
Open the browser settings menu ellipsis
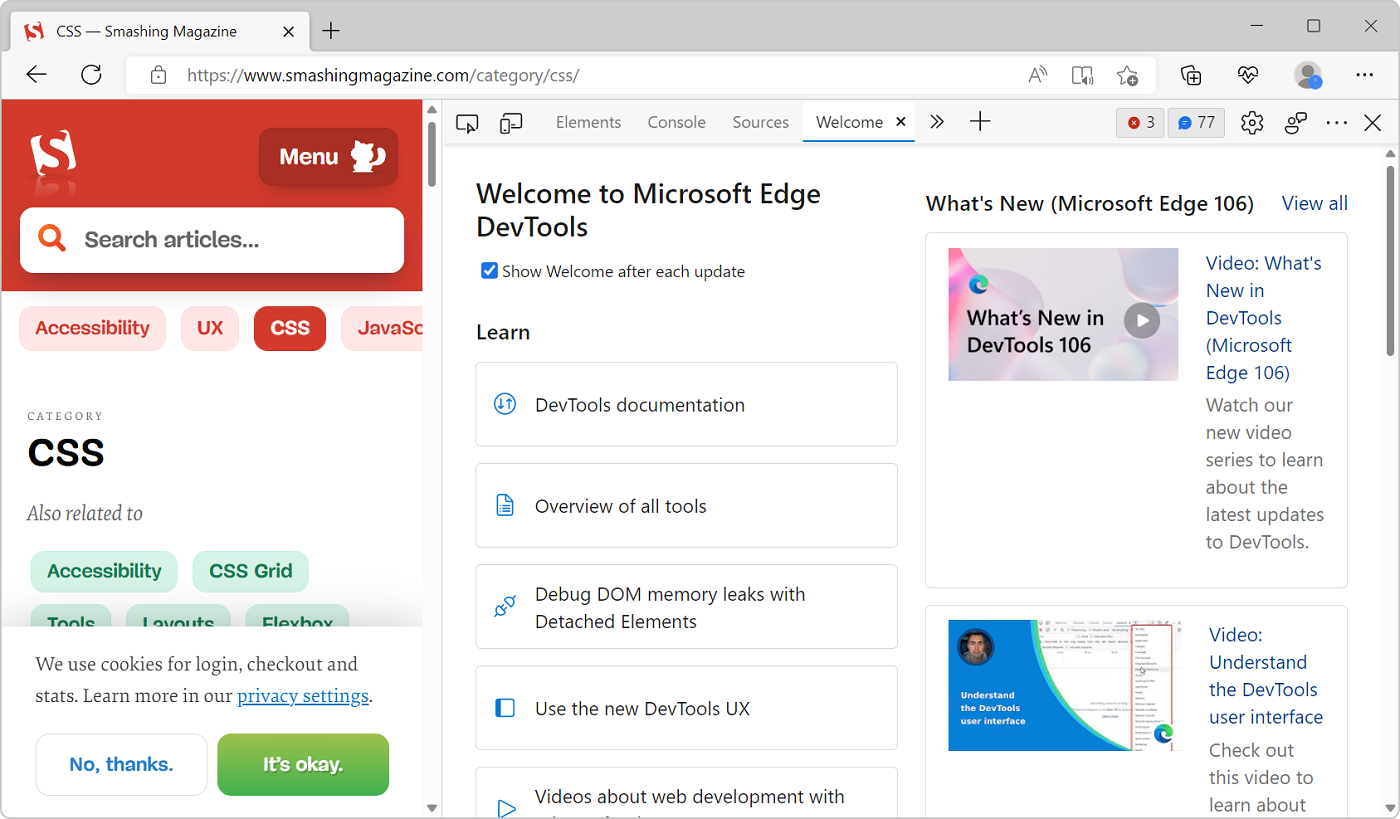pyautogui.click(x=1364, y=75)
